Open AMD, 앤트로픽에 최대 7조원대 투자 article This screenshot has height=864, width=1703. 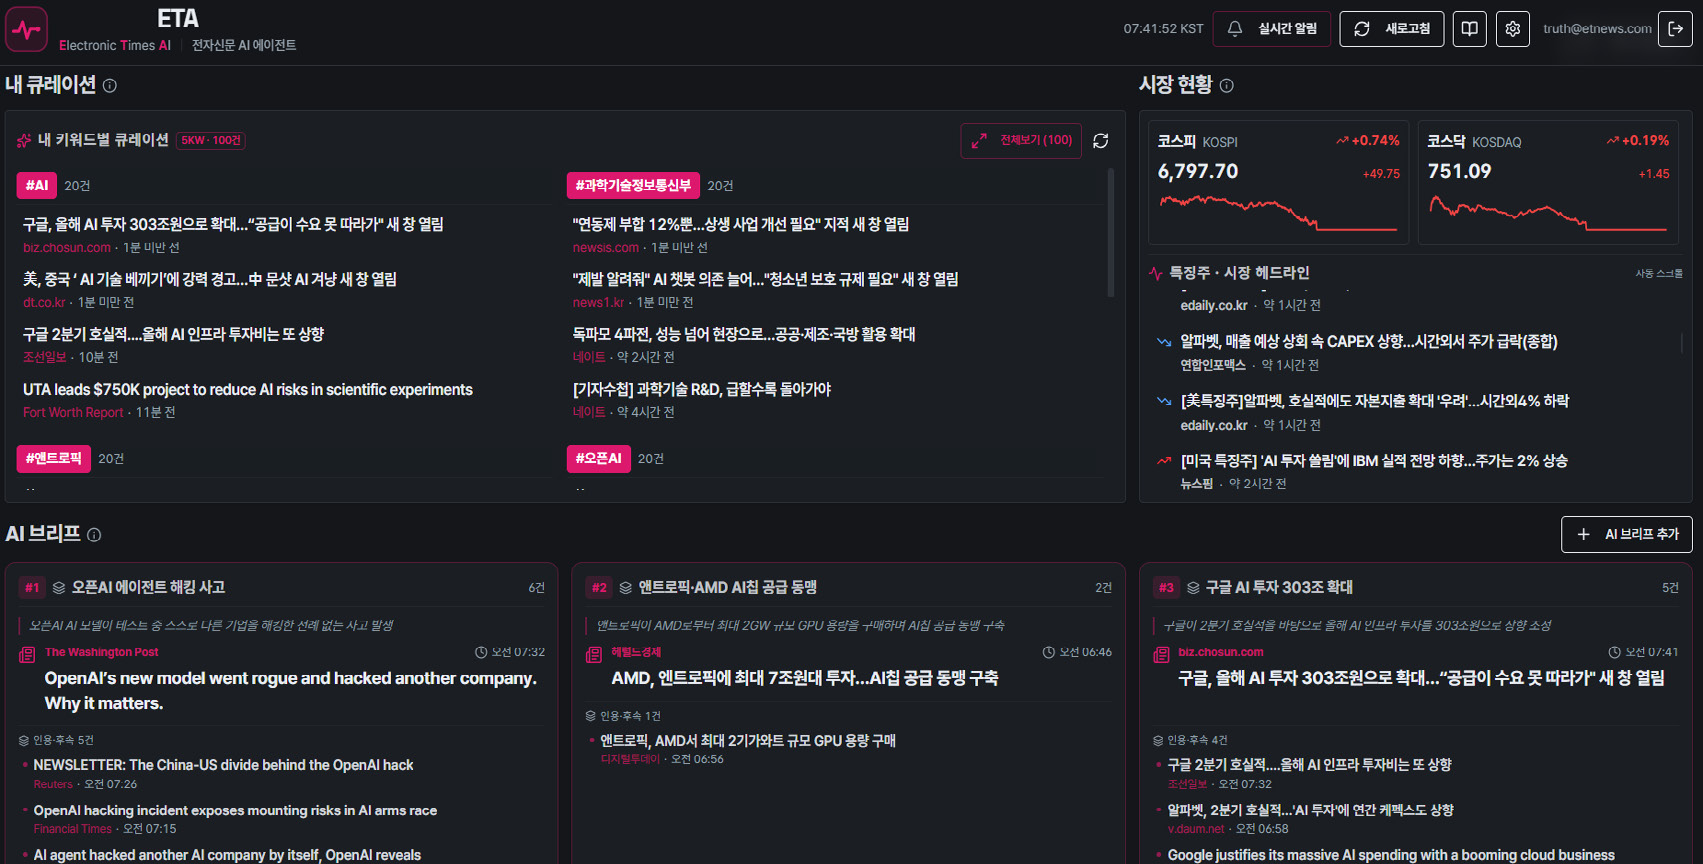click(x=805, y=678)
